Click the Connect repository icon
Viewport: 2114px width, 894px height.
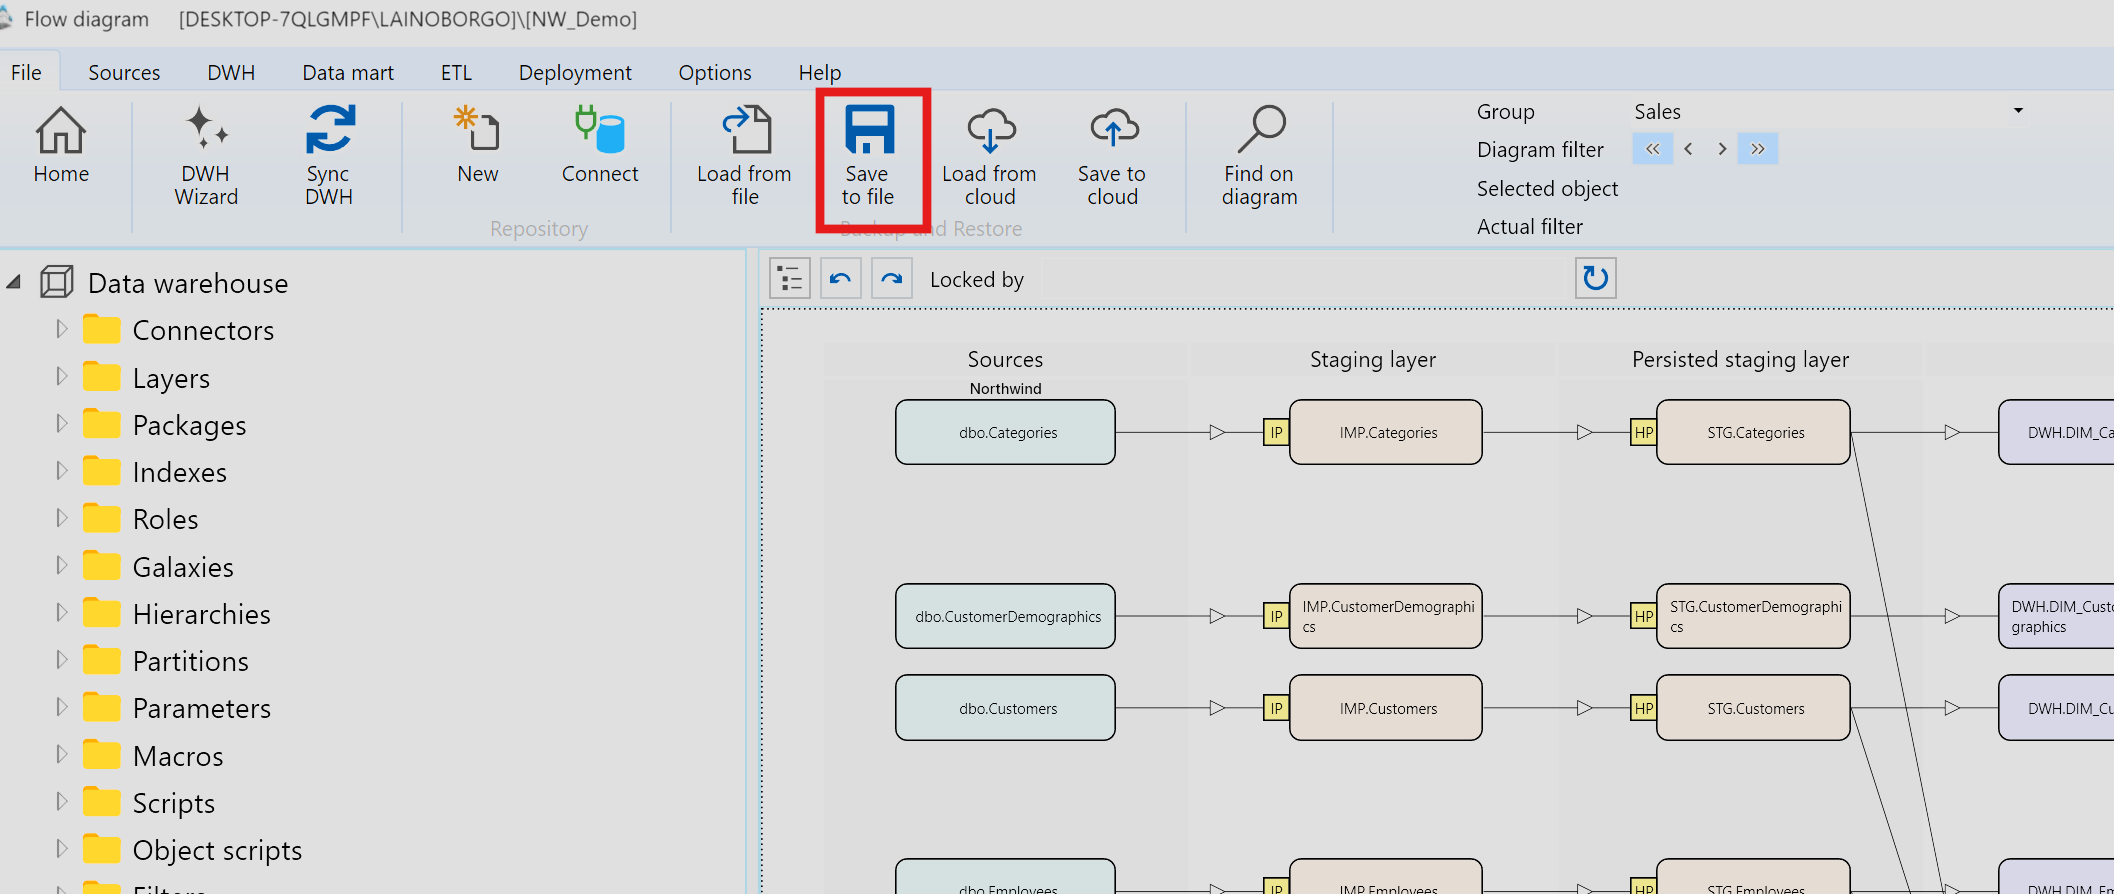pyautogui.click(x=600, y=146)
